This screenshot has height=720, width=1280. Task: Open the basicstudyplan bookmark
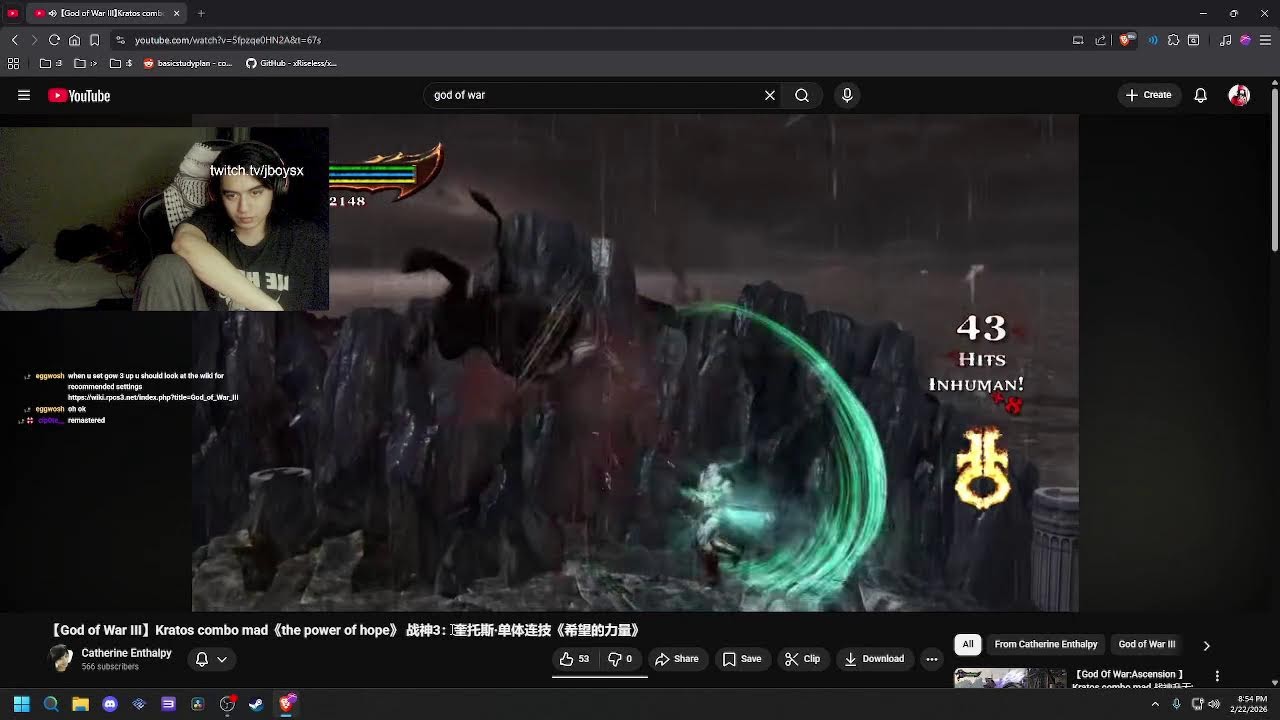[188, 63]
